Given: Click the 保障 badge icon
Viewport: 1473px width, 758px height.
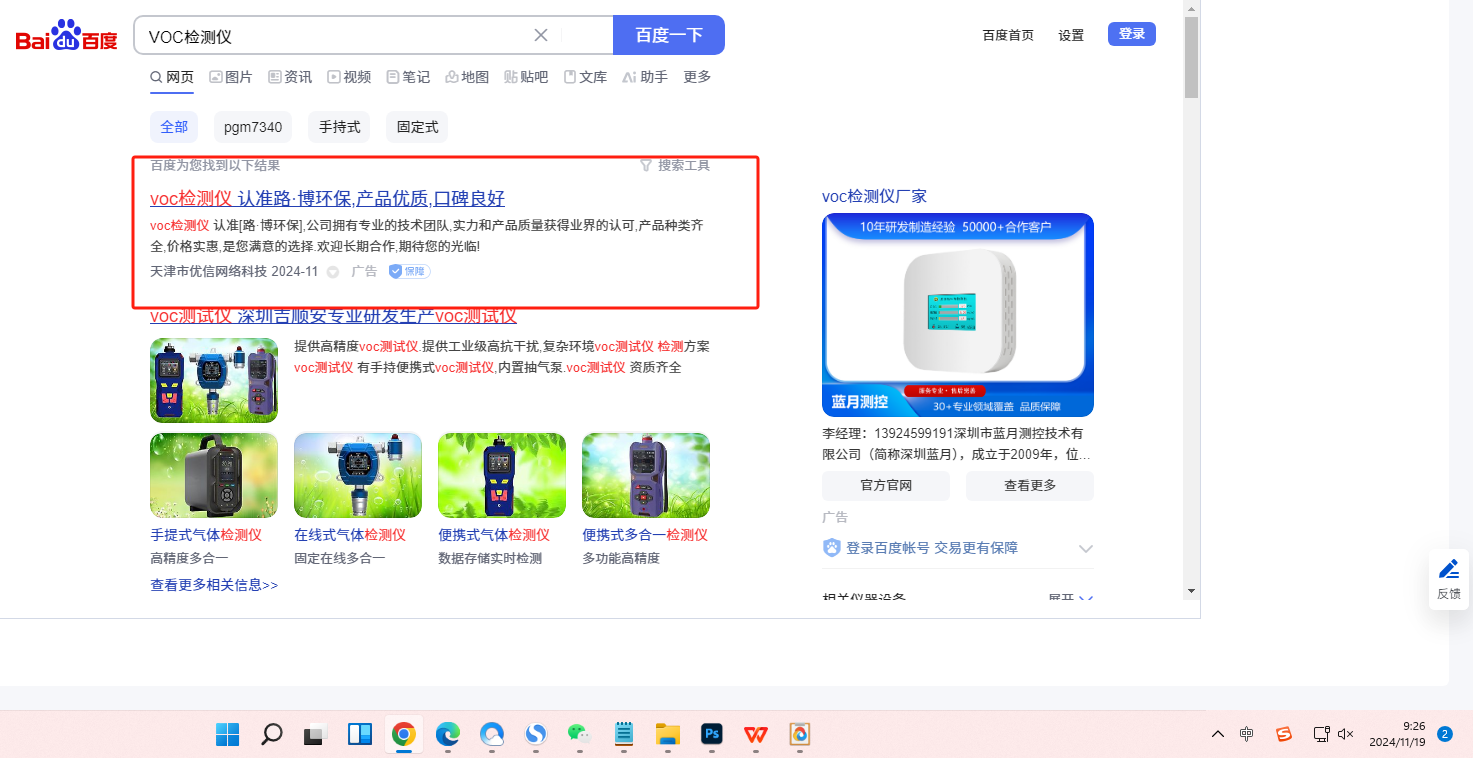Looking at the screenshot, I should coord(409,271).
